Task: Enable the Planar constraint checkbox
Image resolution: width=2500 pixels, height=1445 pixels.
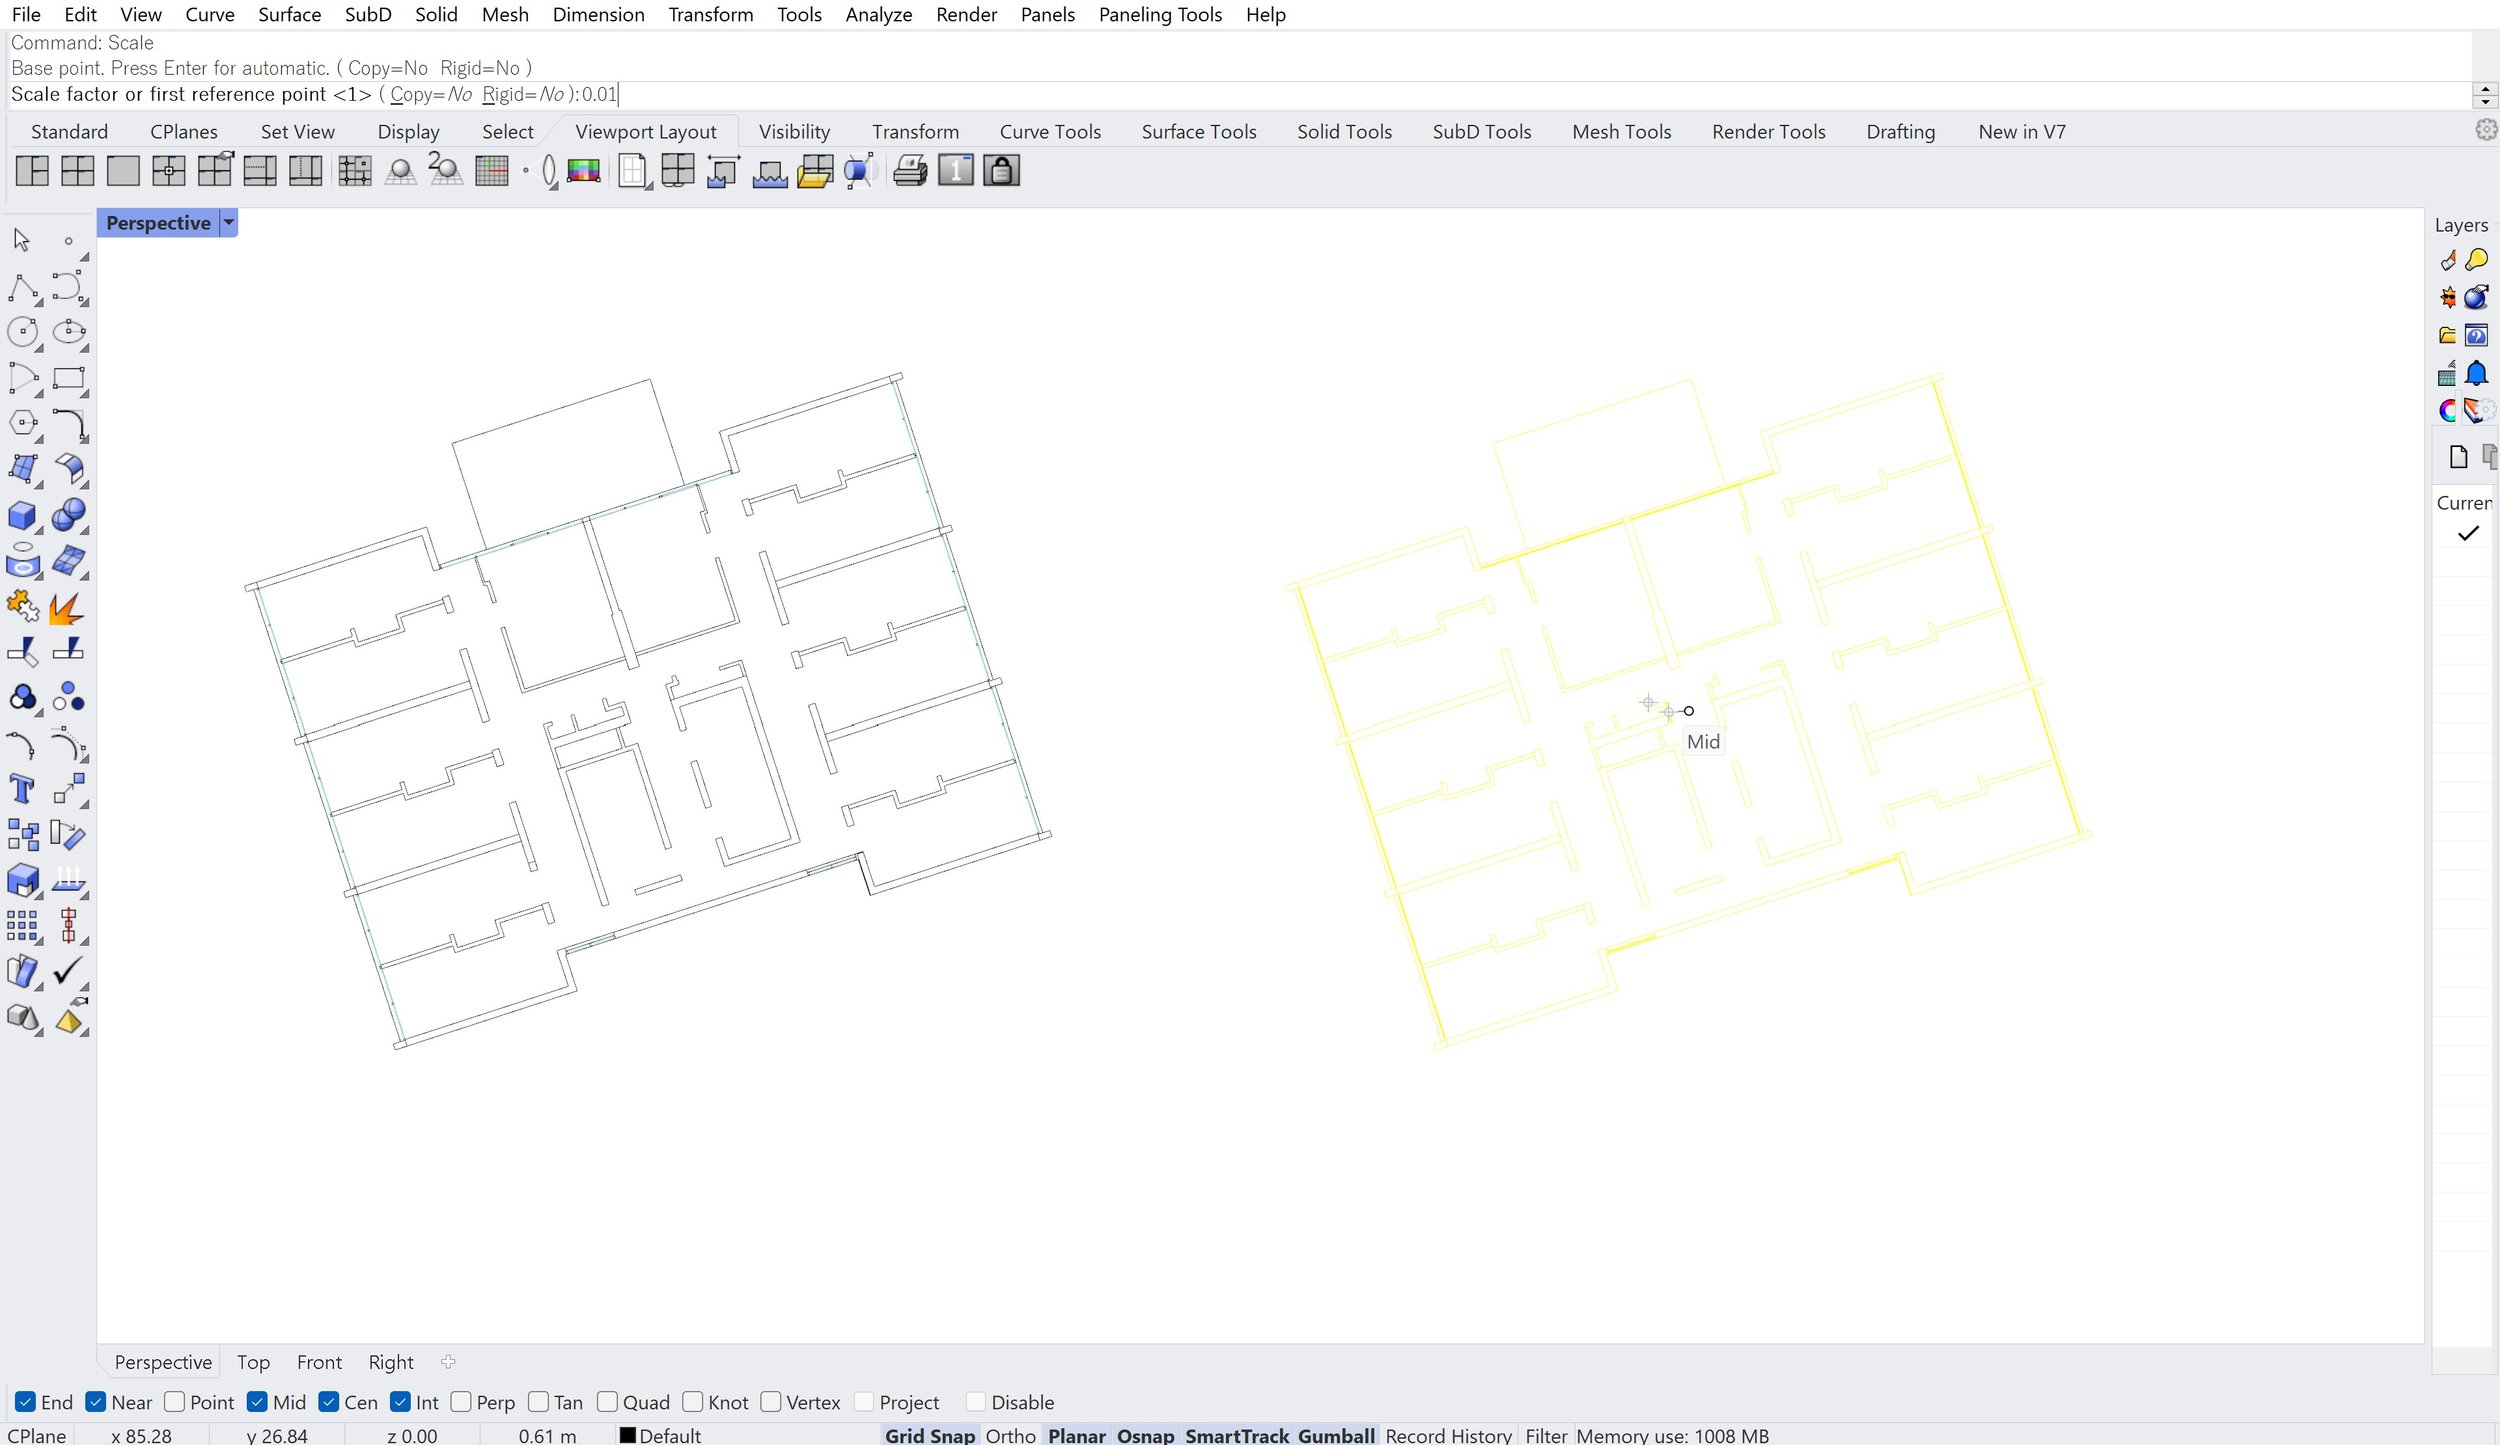Action: point(1075,1435)
